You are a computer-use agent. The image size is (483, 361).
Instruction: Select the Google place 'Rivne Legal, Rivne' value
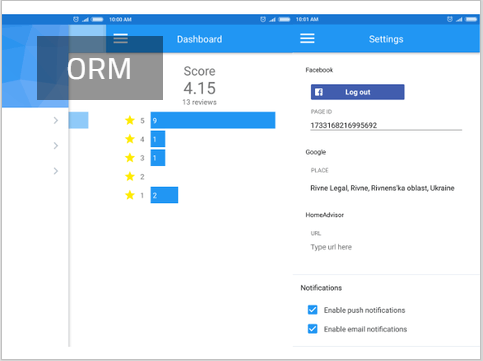click(382, 188)
